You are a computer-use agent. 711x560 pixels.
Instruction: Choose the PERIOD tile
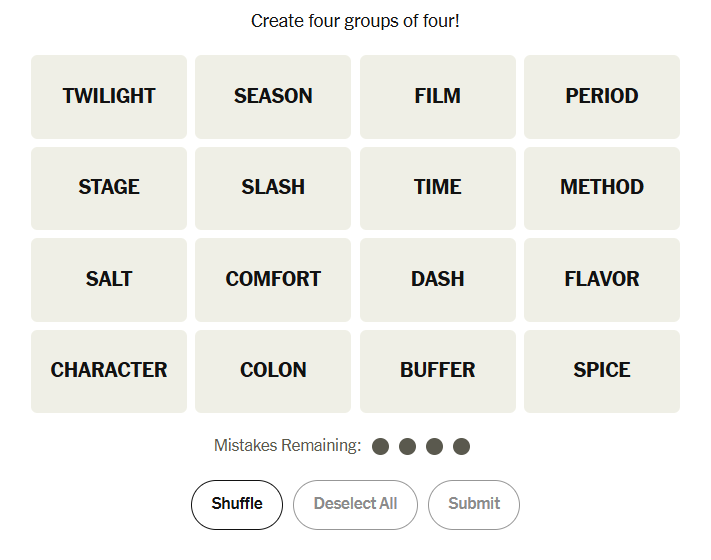[602, 97]
